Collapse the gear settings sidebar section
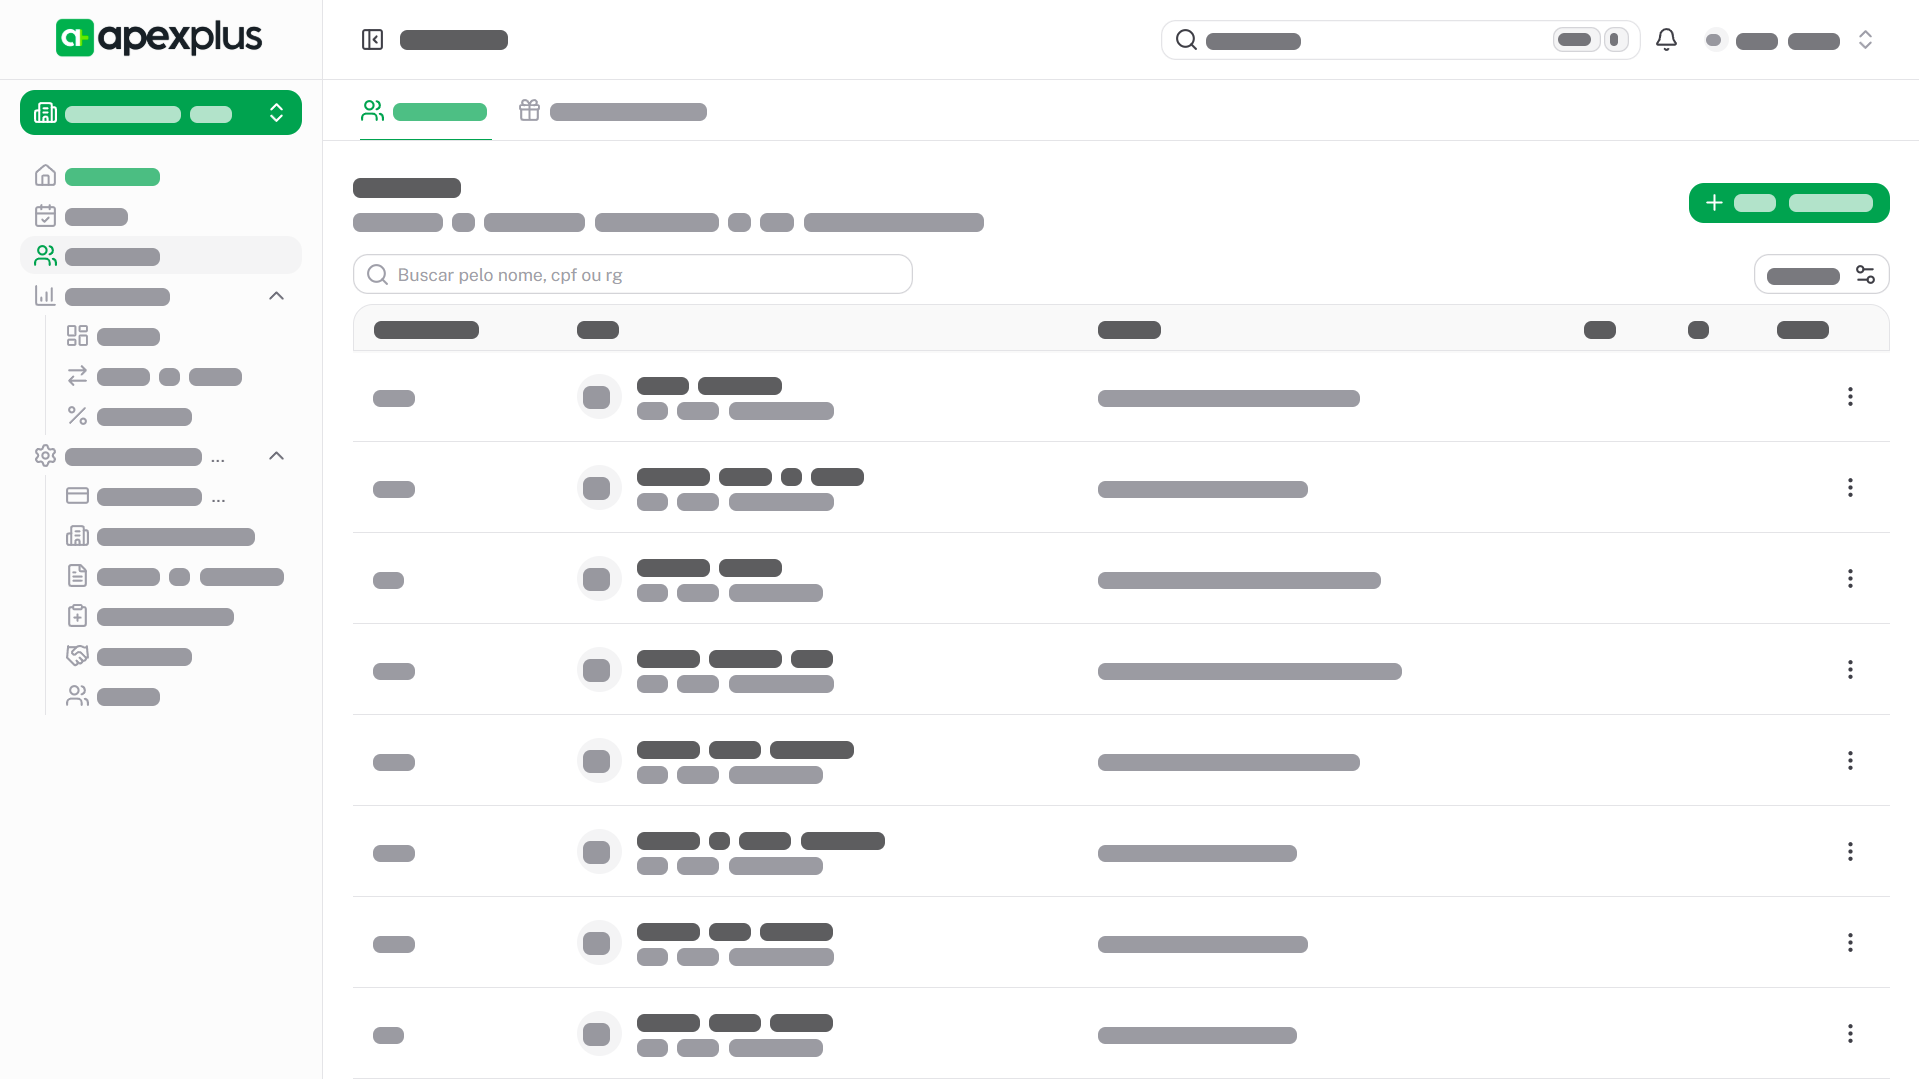This screenshot has height=1079, width=1919. pyautogui.click(x=277, y=456)
